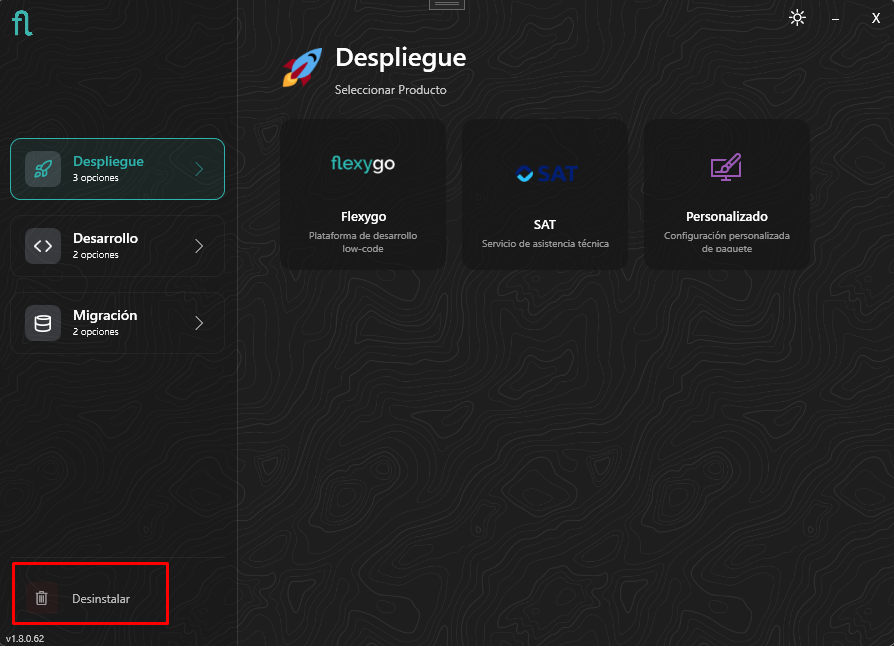Screen dimensions: 894x646
Task: Click the drag handle at window top
Action: (x=447, y=4)
